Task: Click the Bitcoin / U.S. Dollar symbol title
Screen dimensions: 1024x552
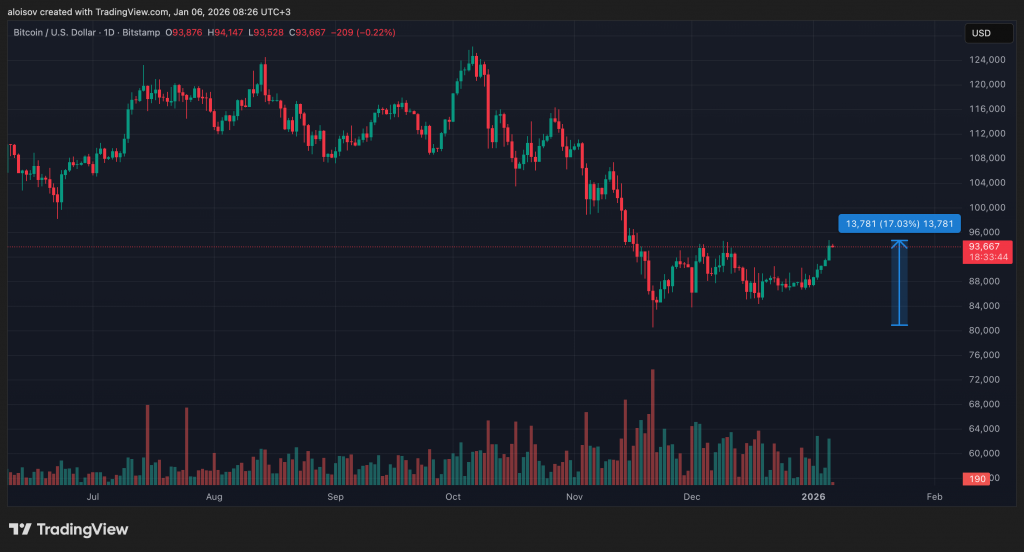Action: click(x=61, y=33)
